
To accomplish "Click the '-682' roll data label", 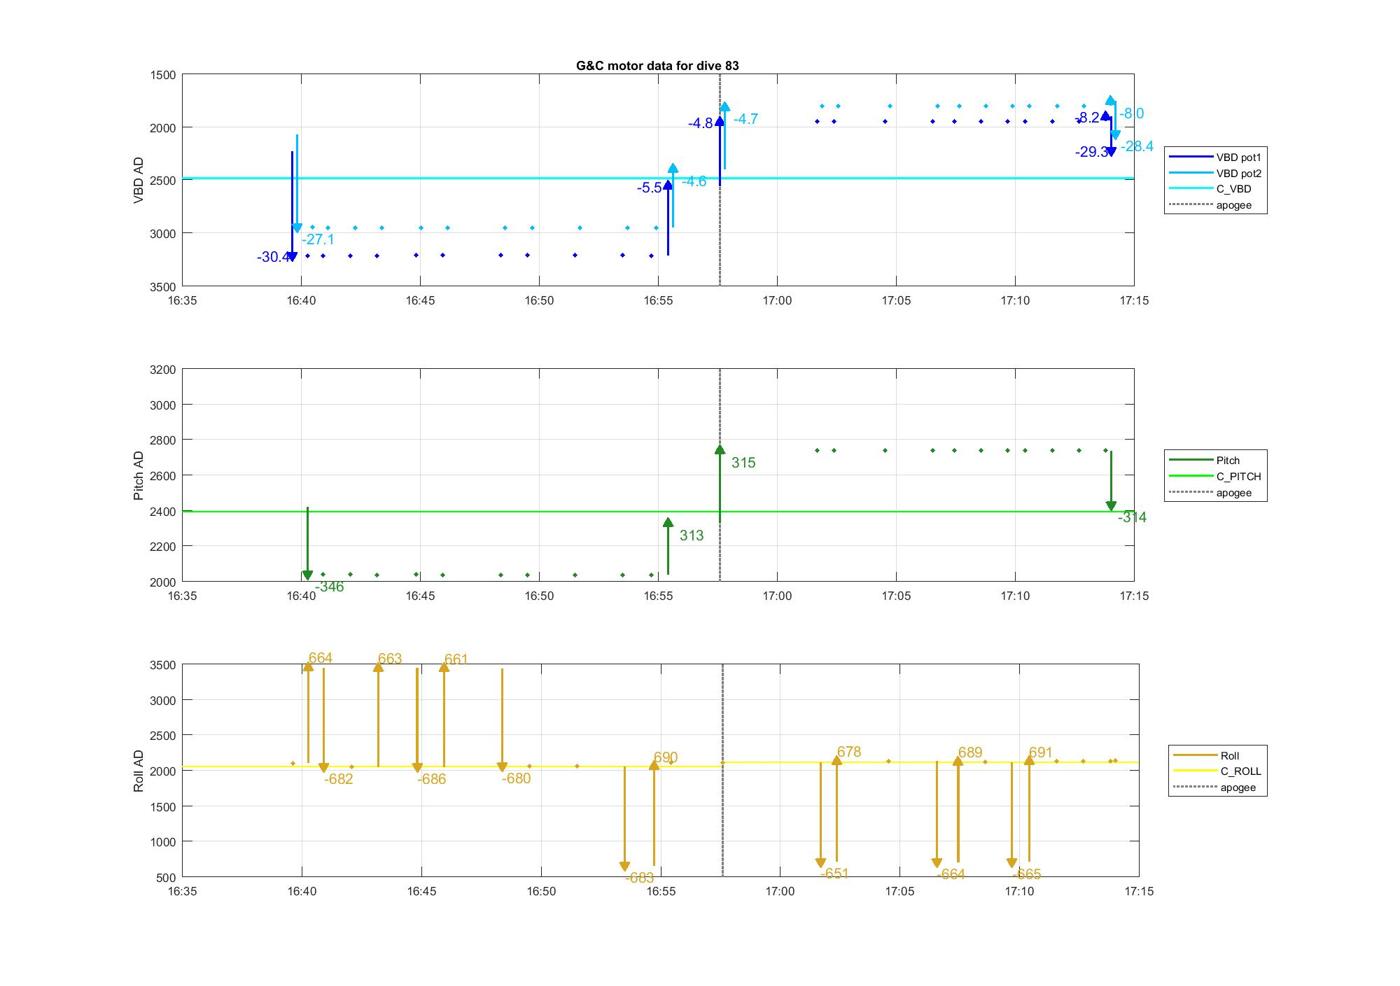I will [x=339, y=779].
